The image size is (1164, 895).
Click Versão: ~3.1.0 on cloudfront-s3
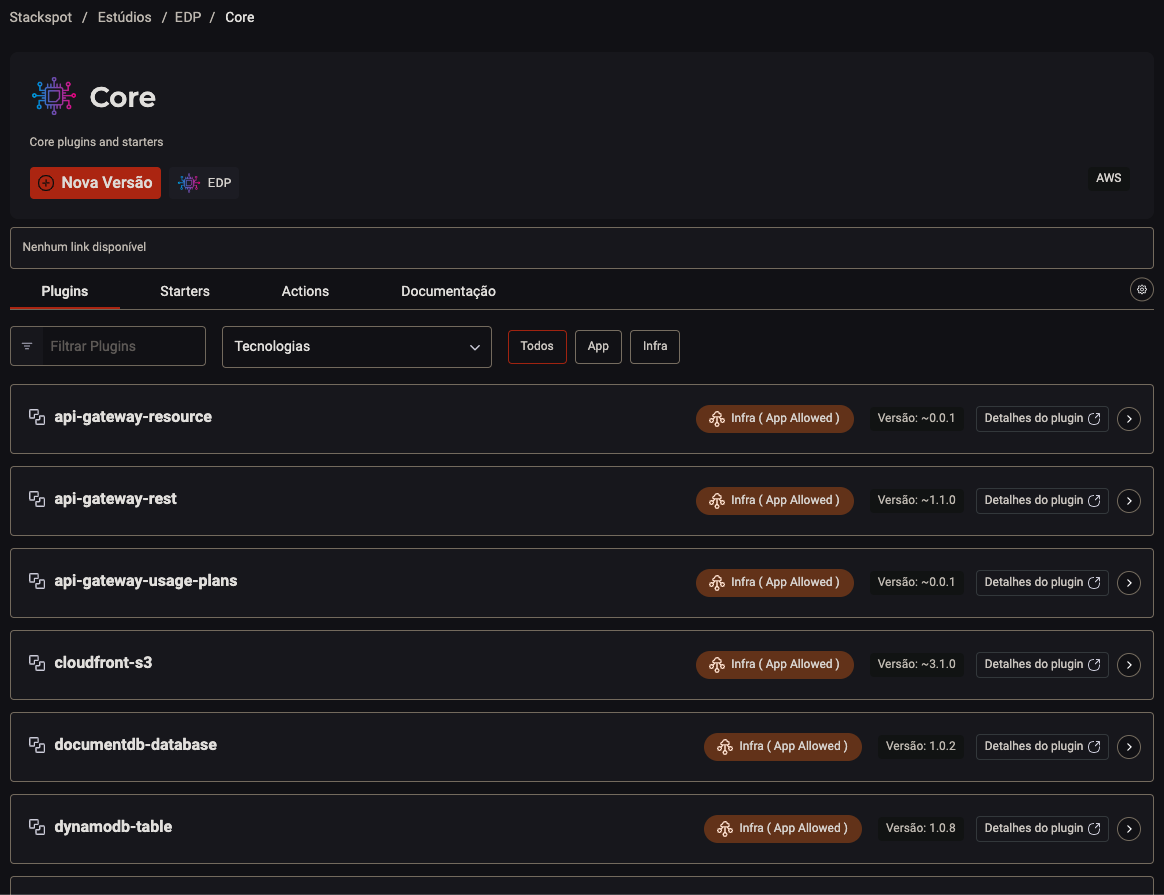(916, 665)
